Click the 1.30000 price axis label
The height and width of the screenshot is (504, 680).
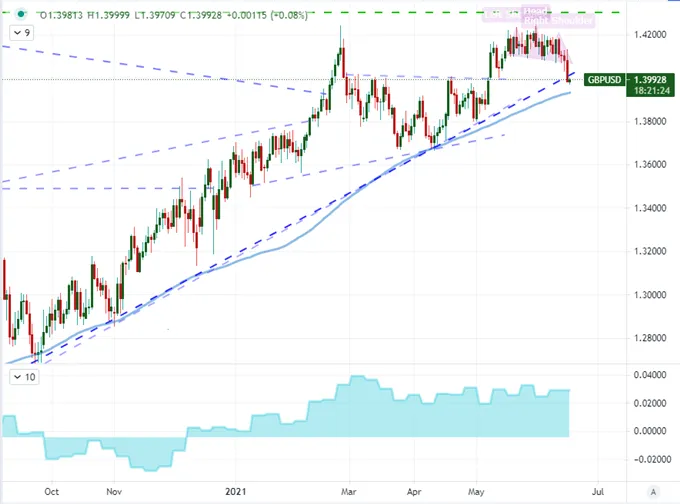click(650, 295)
